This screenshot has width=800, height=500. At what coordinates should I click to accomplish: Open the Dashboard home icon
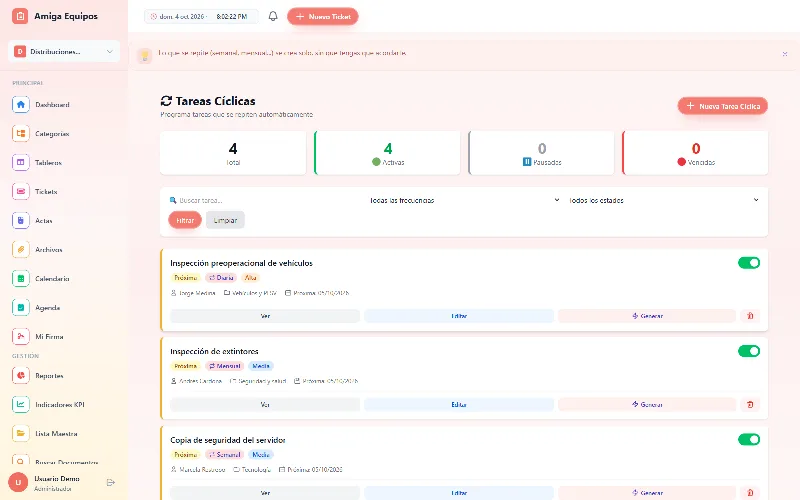click(20, 105)
